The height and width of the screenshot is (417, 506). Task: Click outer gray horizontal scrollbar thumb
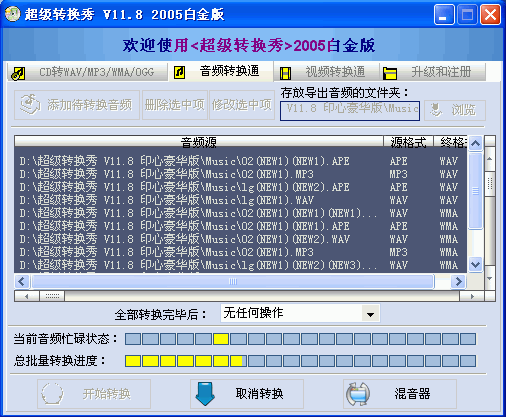(x=52, y=296)
